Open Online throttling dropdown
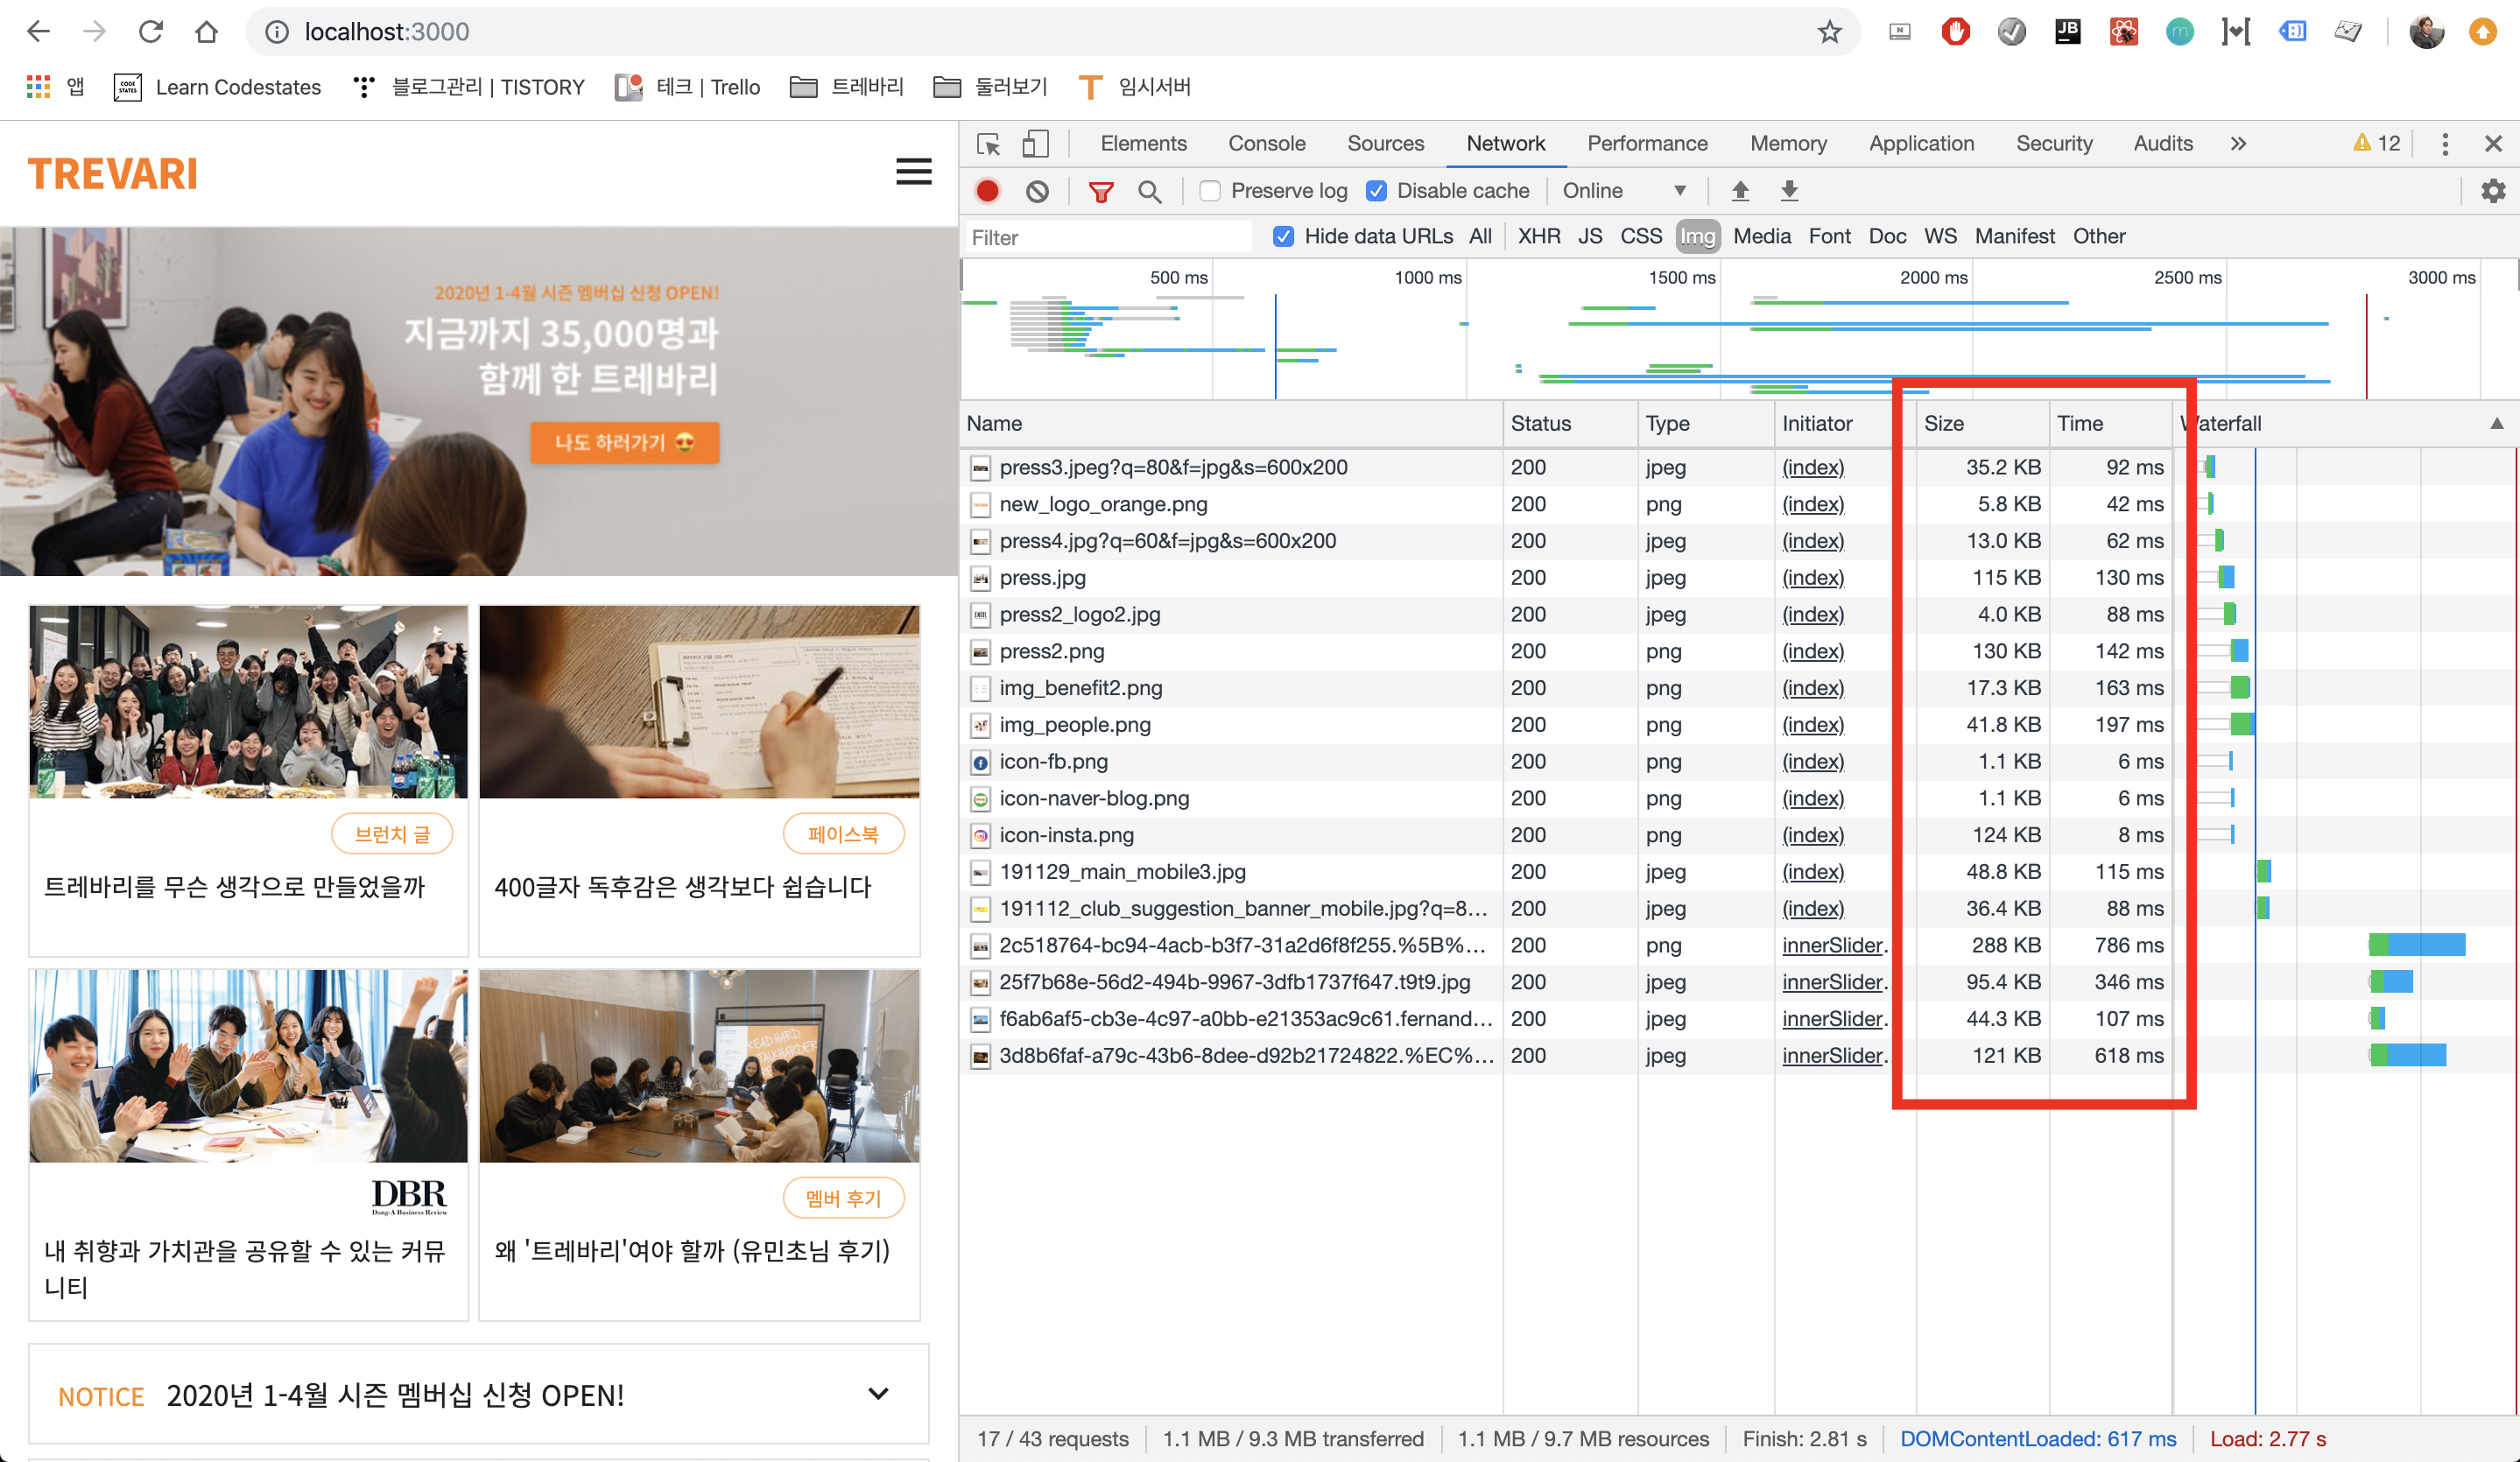Image resolution: width=2520 pixels, height=1462 pixels. (1623, 191)
